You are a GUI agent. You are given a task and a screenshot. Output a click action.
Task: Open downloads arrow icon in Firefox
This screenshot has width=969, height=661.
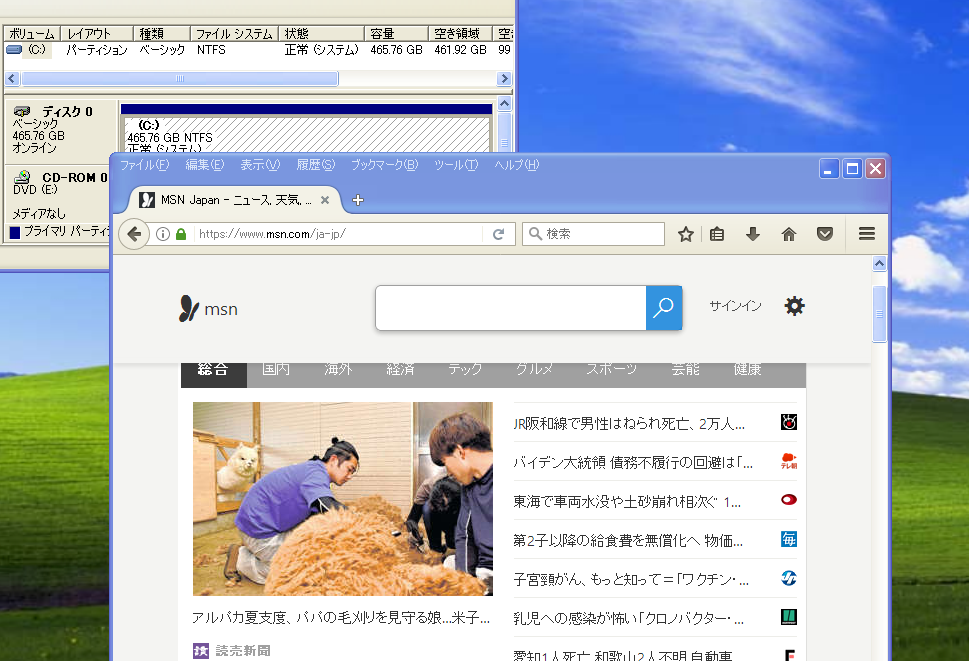click(753, 234)
